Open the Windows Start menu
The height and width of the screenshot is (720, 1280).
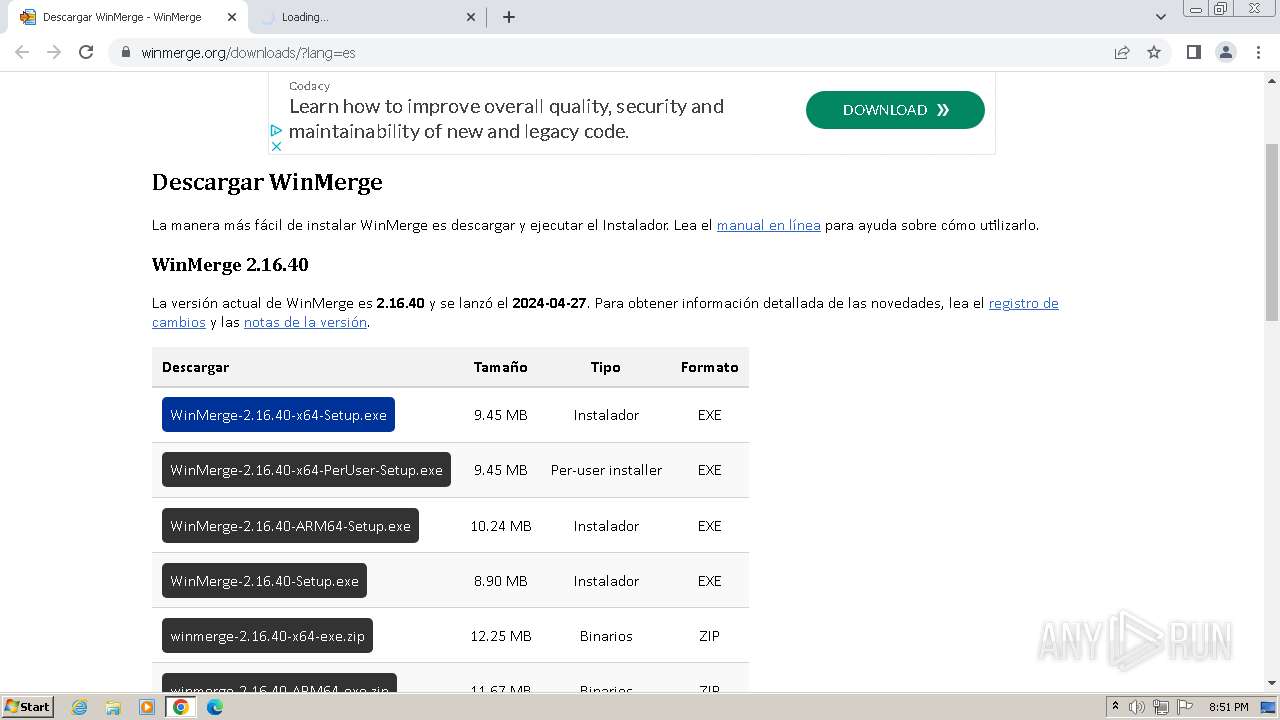click(28, 707)
